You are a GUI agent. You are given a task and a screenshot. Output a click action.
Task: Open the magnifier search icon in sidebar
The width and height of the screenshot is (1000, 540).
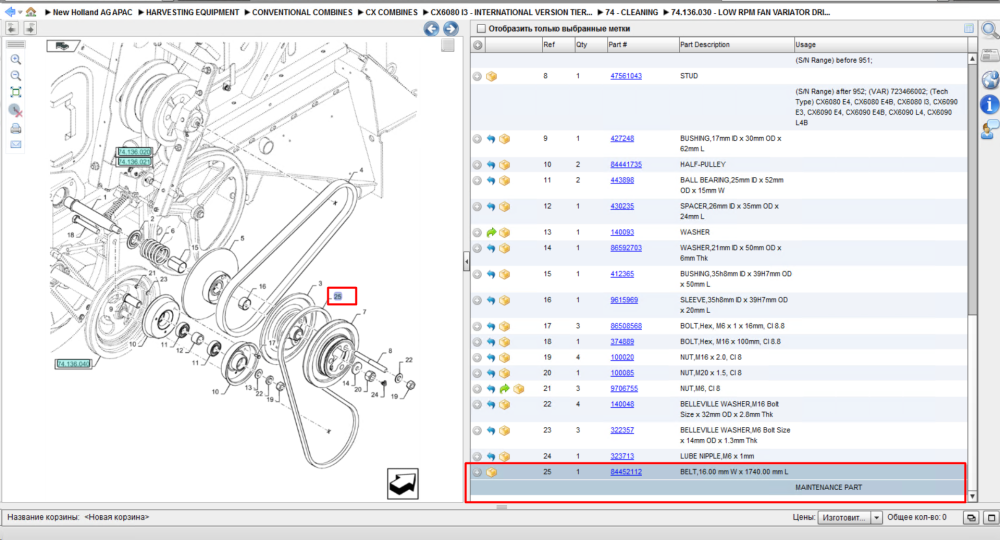pos(990,29)
